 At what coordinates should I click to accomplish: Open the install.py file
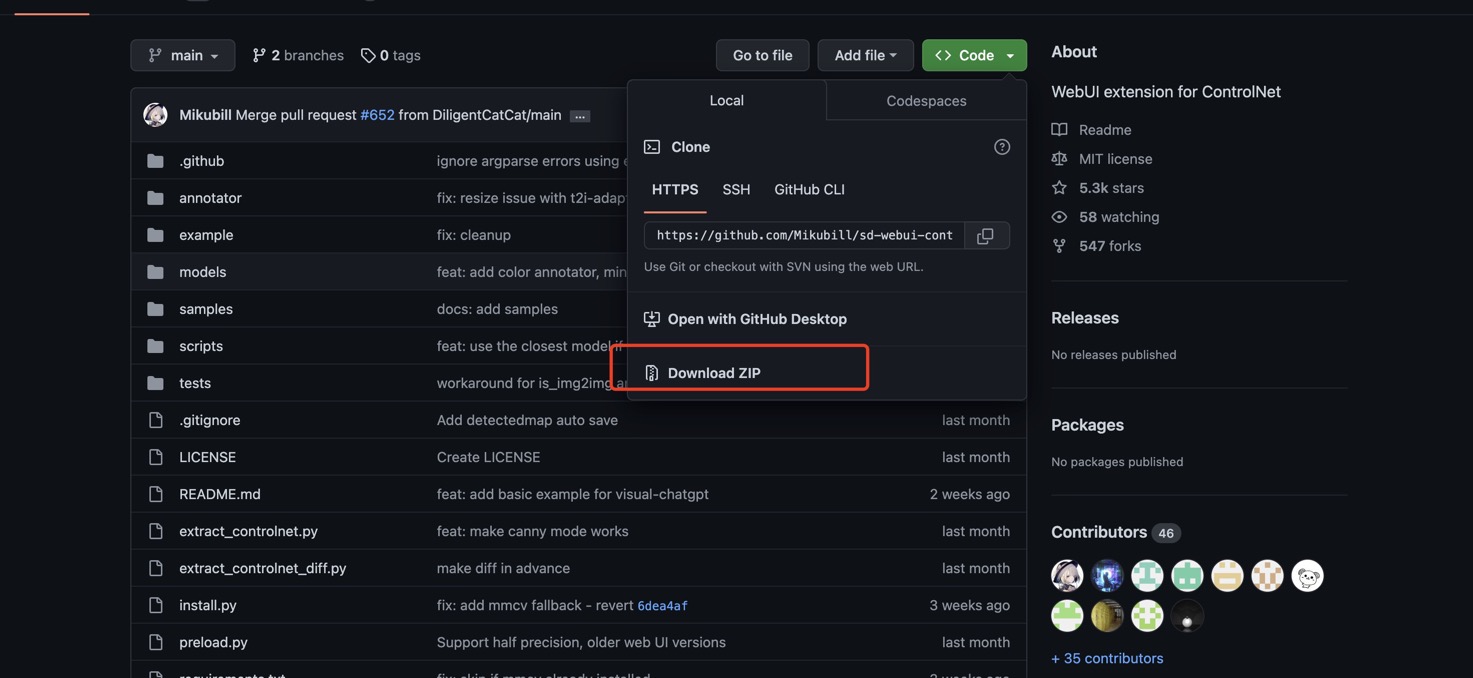pyautogui.click(x=208, y=605)
